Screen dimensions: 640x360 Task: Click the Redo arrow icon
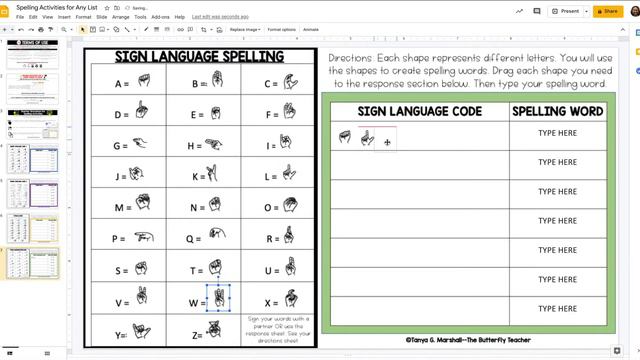point(31,30)
